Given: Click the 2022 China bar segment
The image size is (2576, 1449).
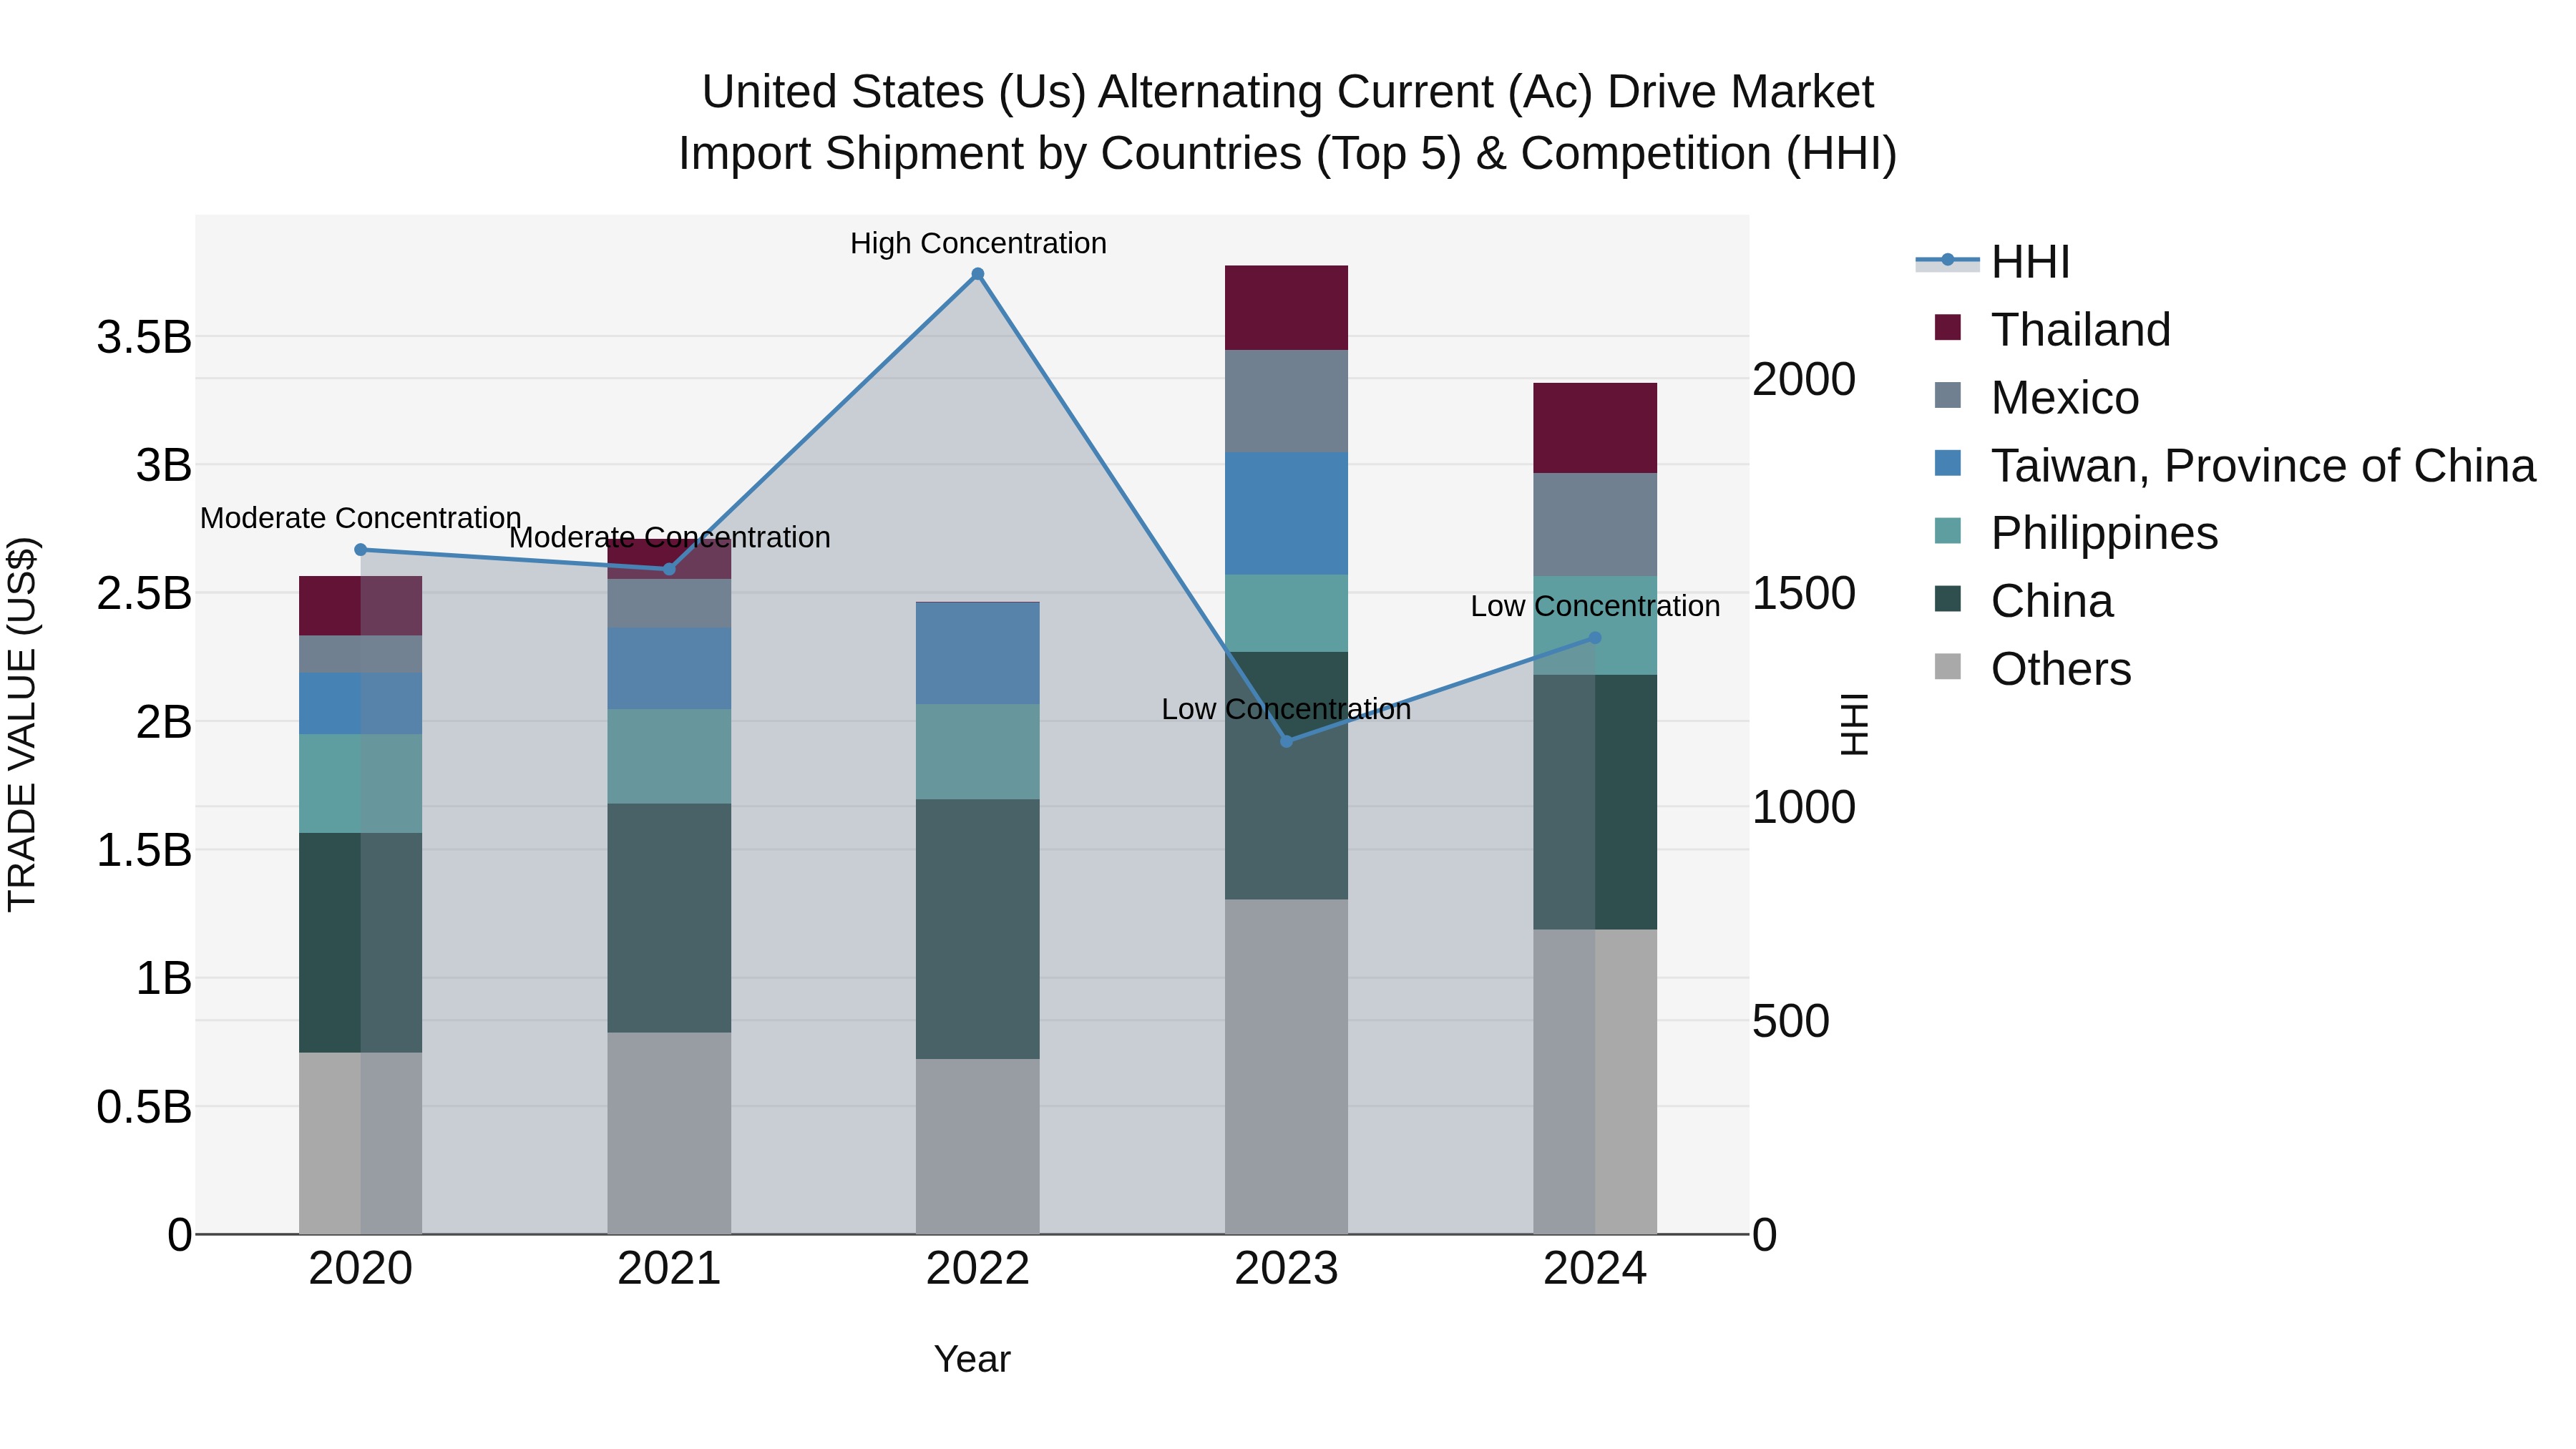Looking at the screenshot, I should pos(978,929).
